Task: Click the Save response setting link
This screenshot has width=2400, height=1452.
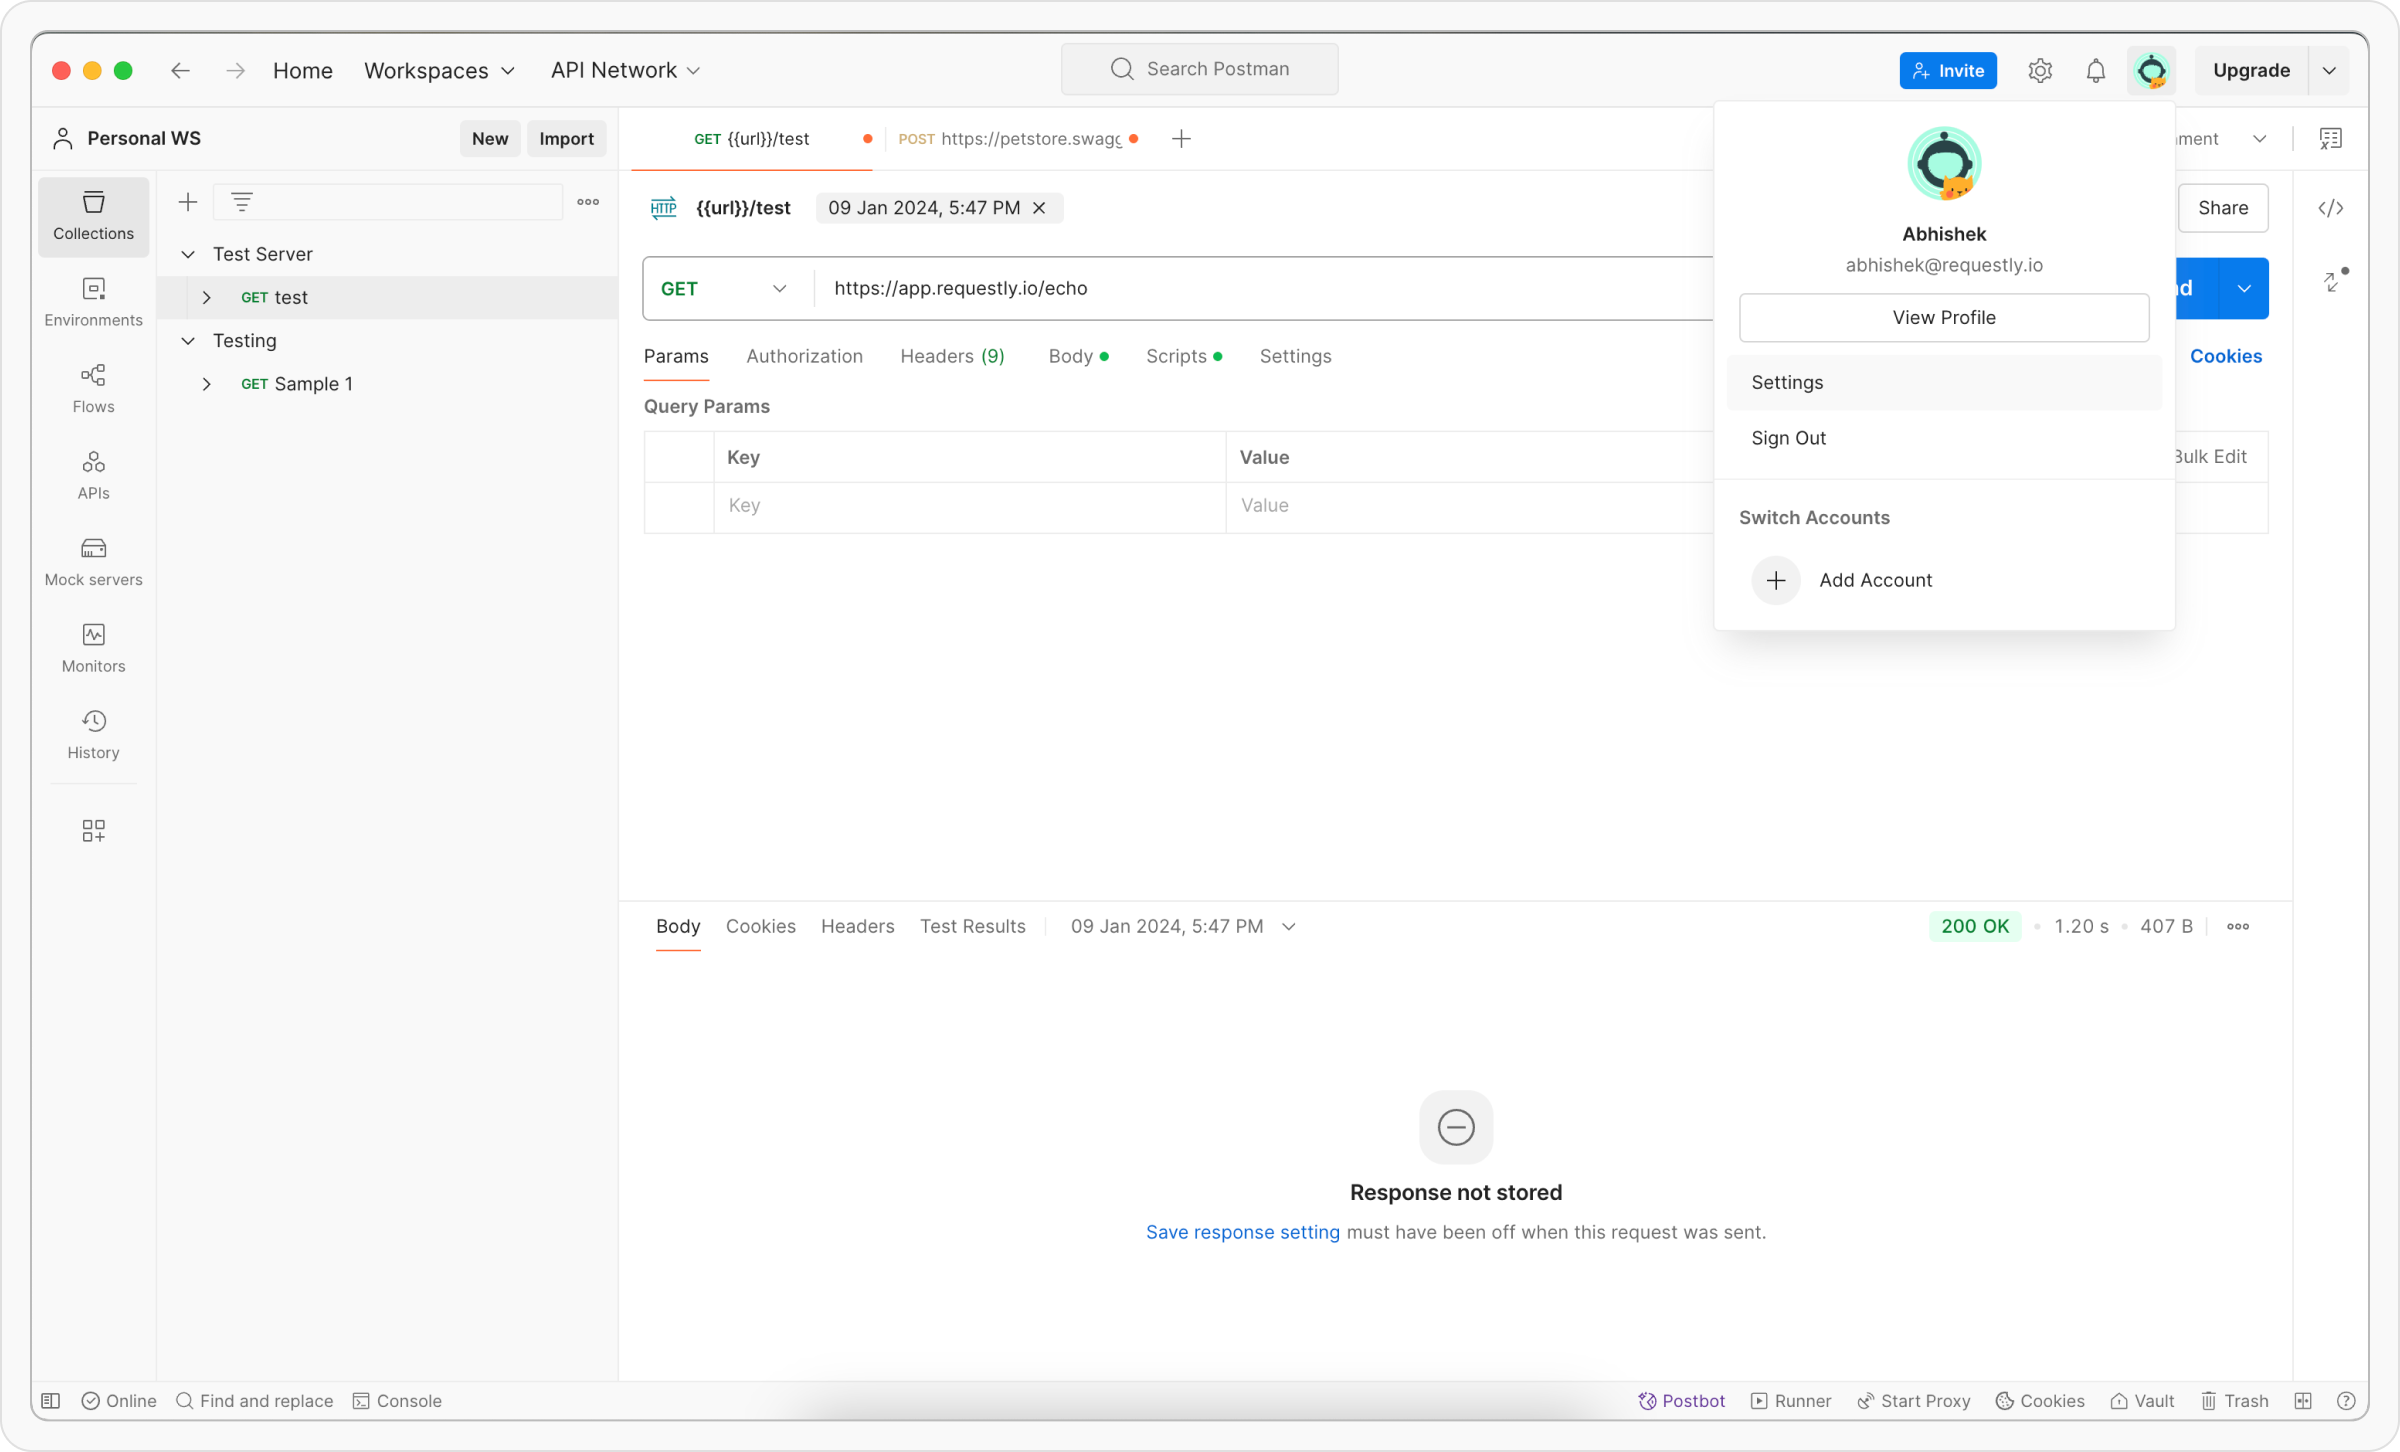Action: click(x=1242, y=1232)
